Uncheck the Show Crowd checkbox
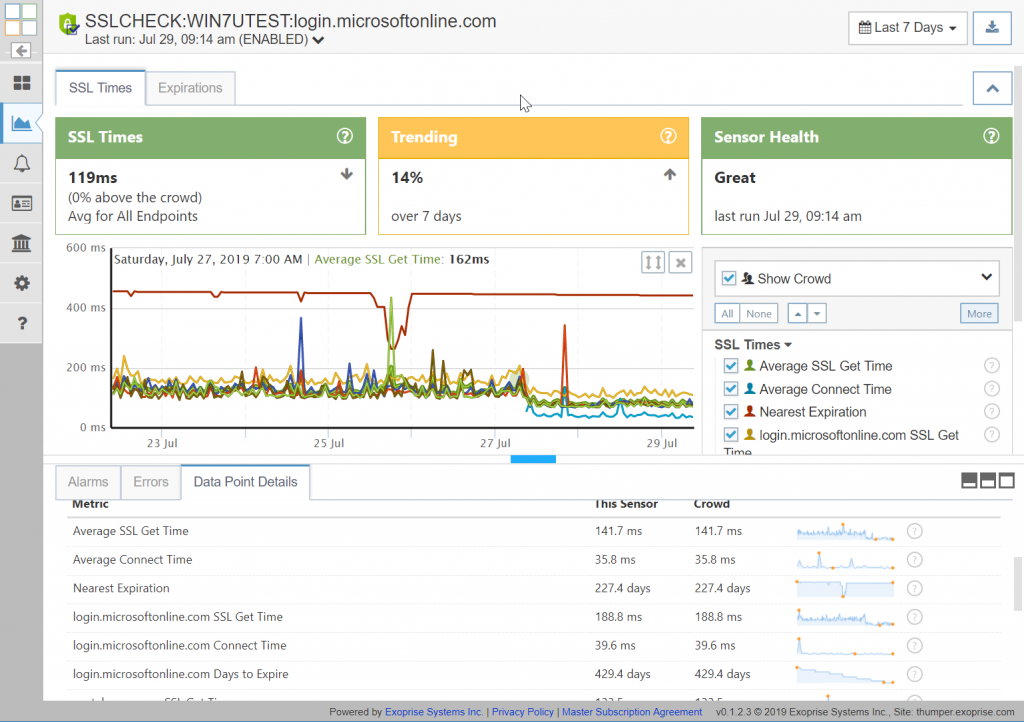The image size is (1024, 722). tap(727, 277)
